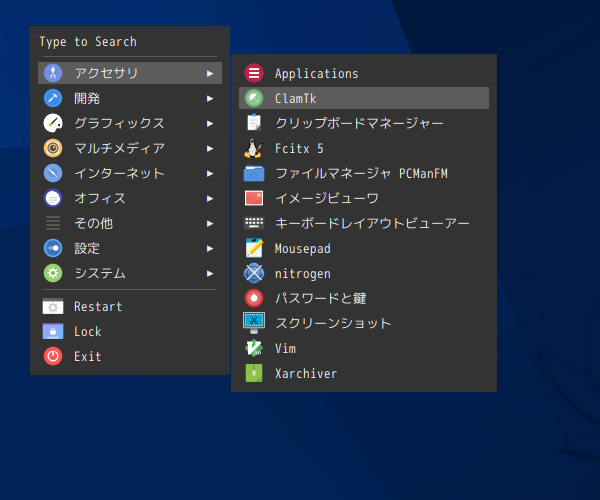Click the Fcitx 5 penguin icon
Screen dimensions: 600x500
click(254, 148)
